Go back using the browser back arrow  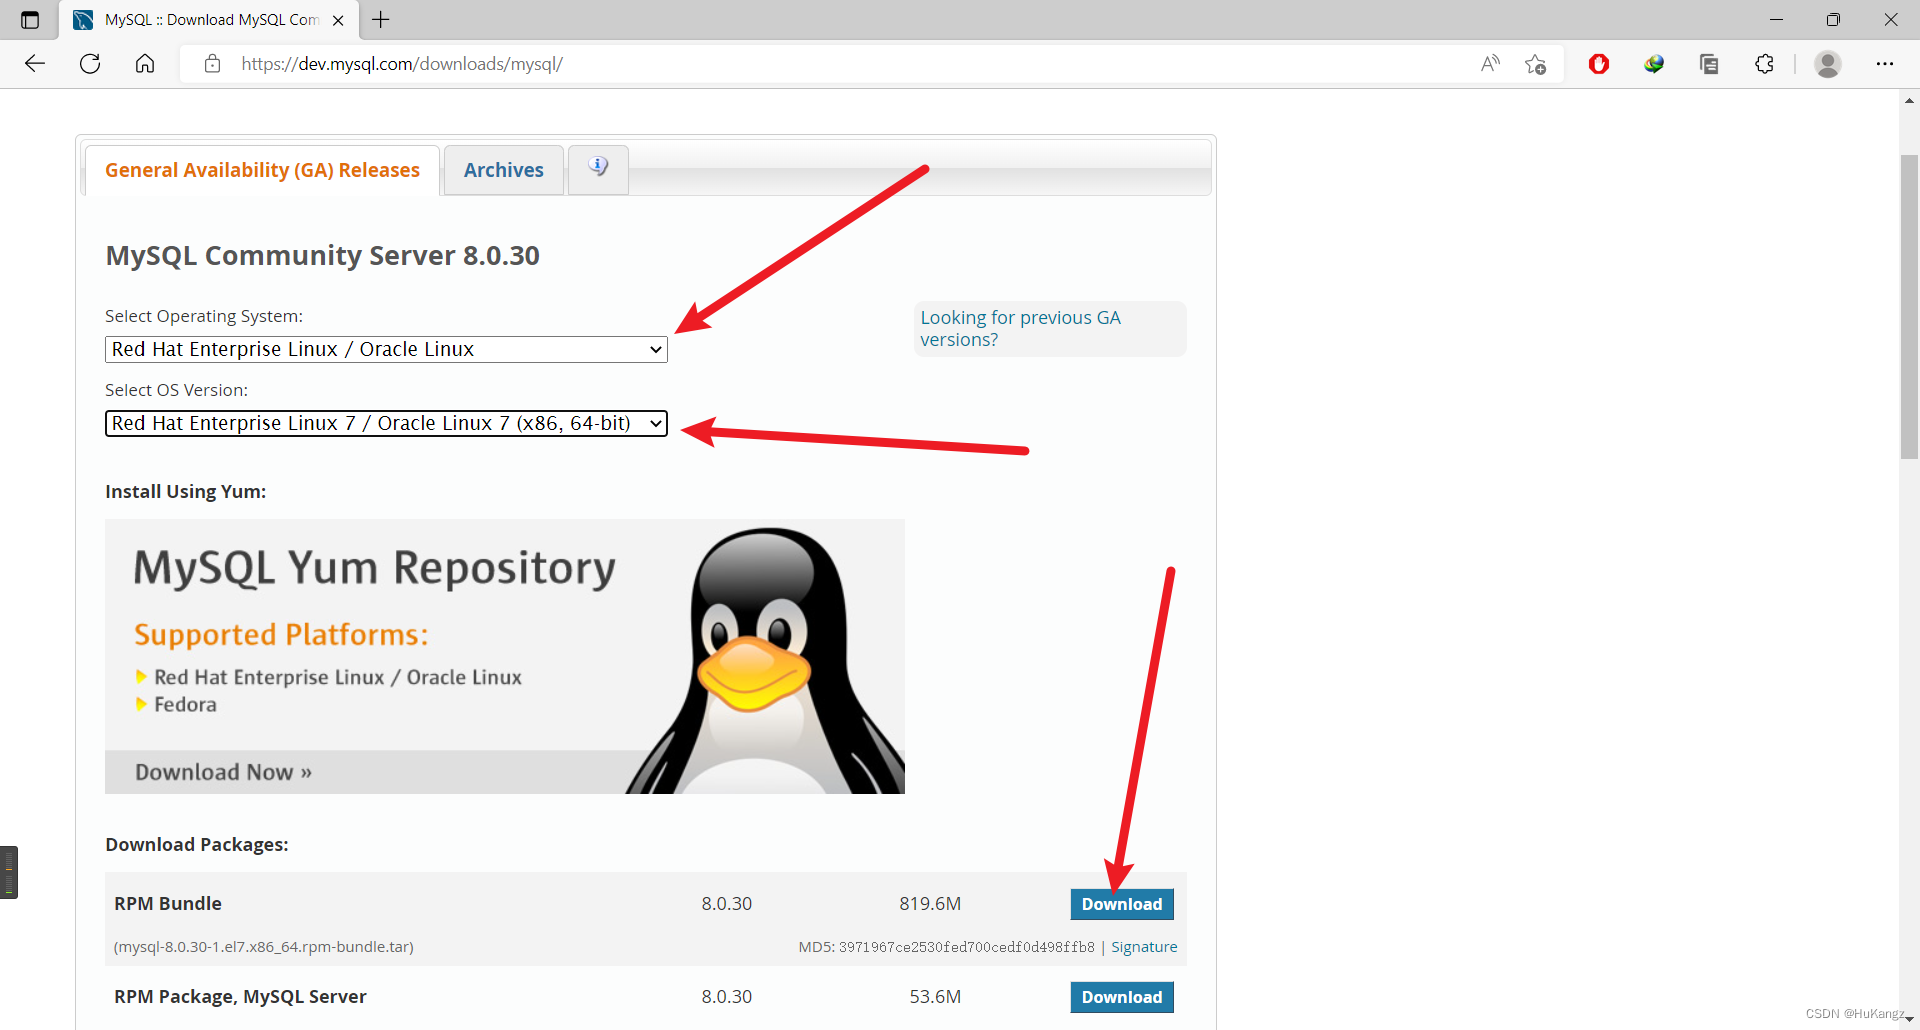[35, 64]
